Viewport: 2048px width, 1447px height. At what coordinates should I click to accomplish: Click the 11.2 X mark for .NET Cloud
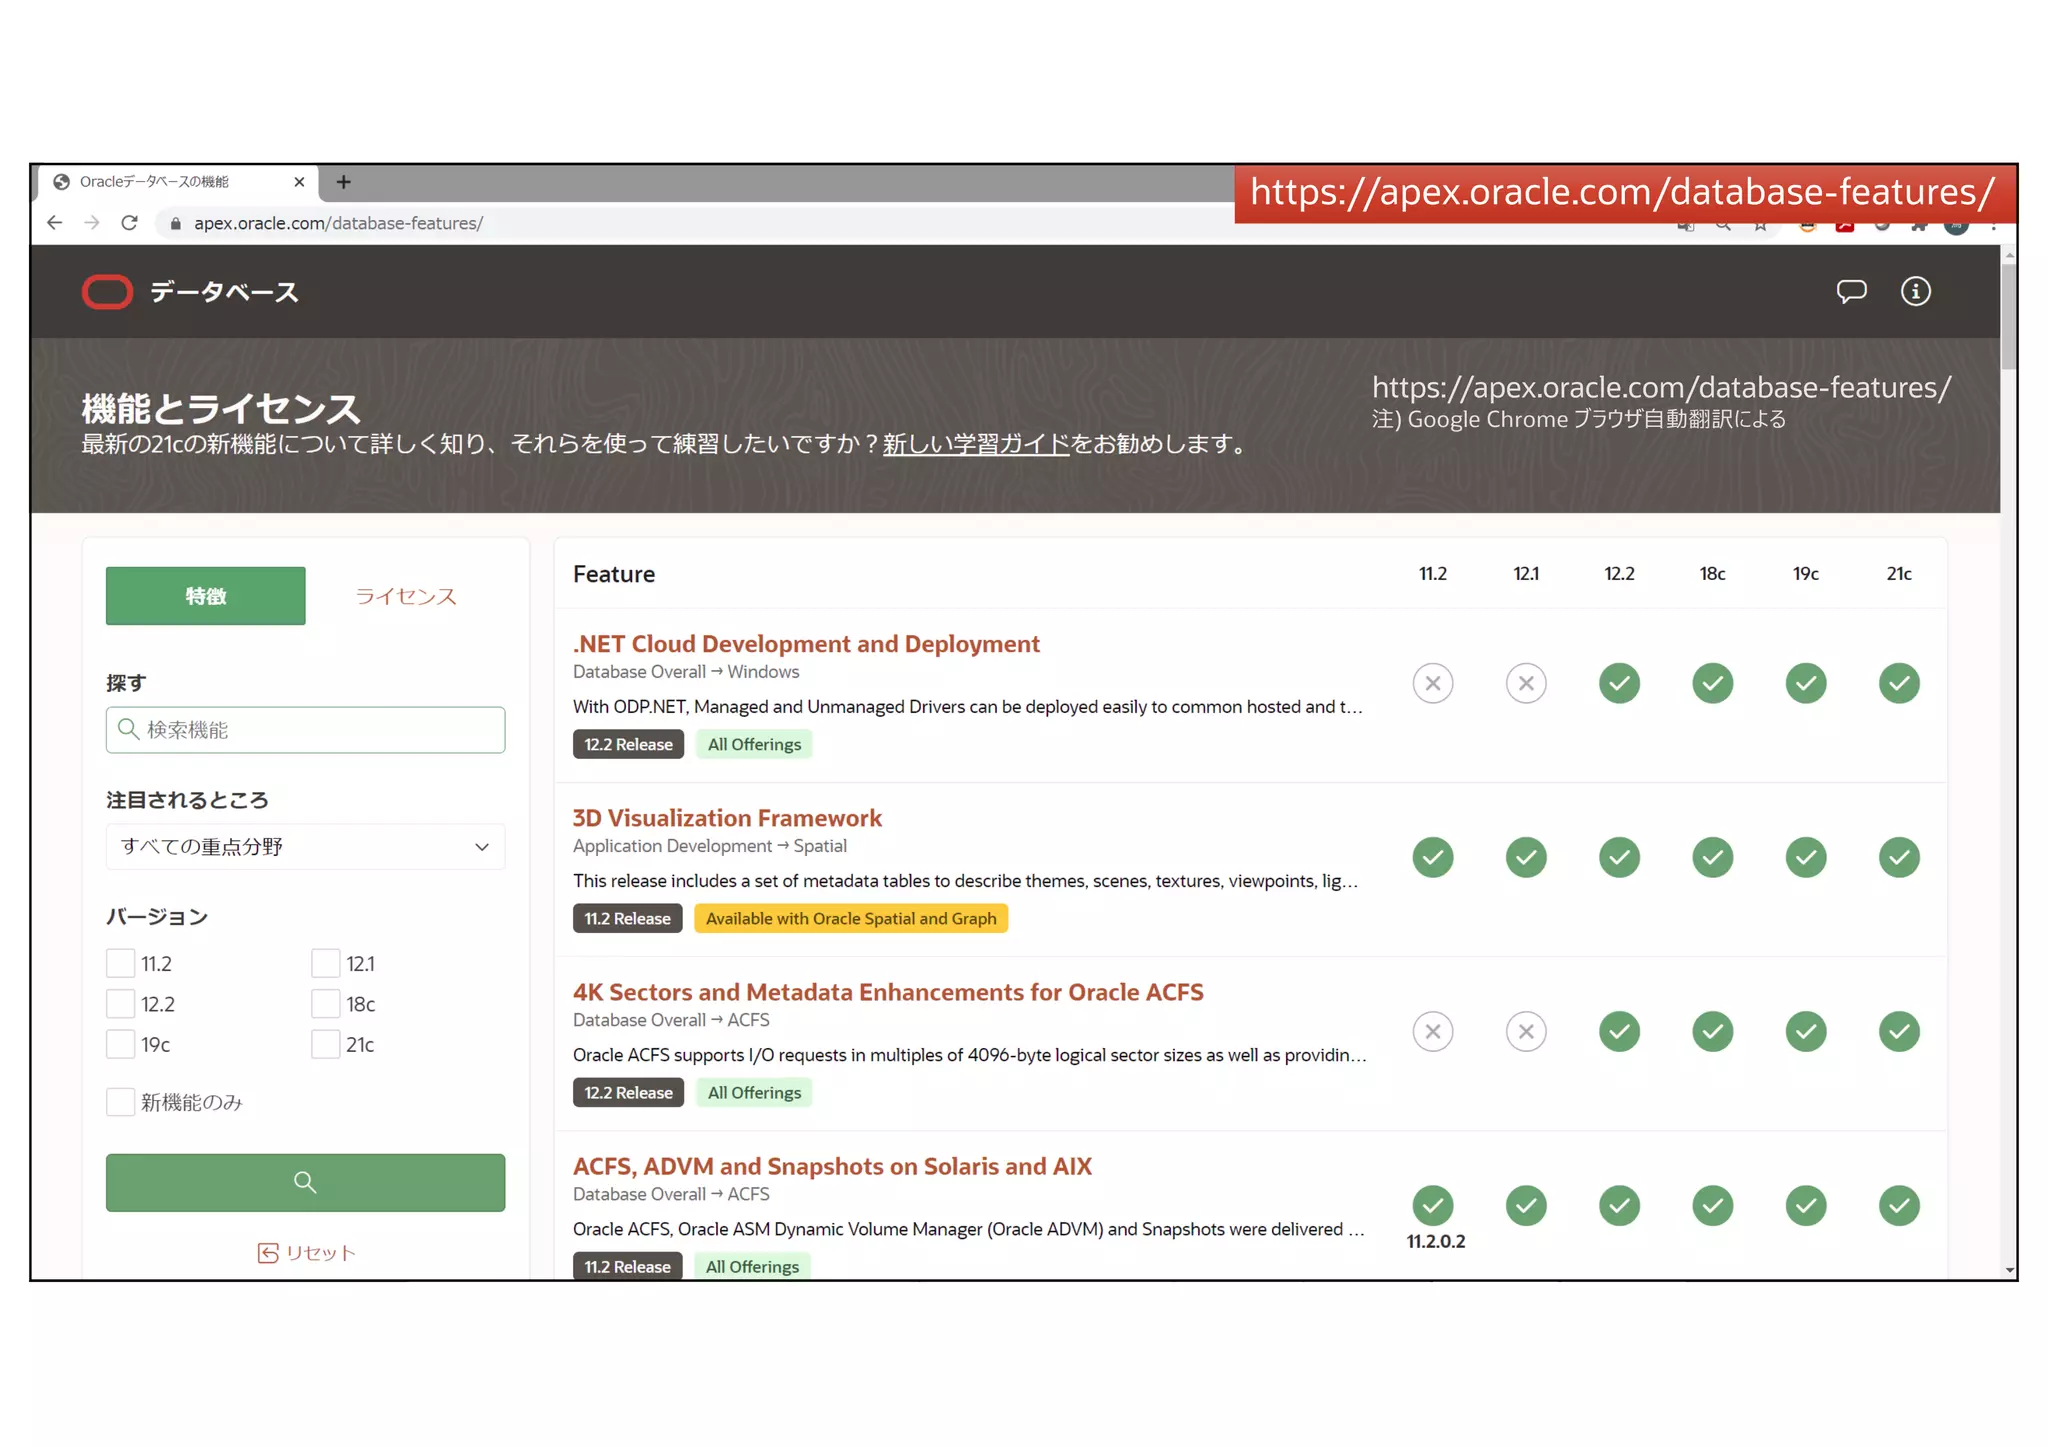(1433, 683)
